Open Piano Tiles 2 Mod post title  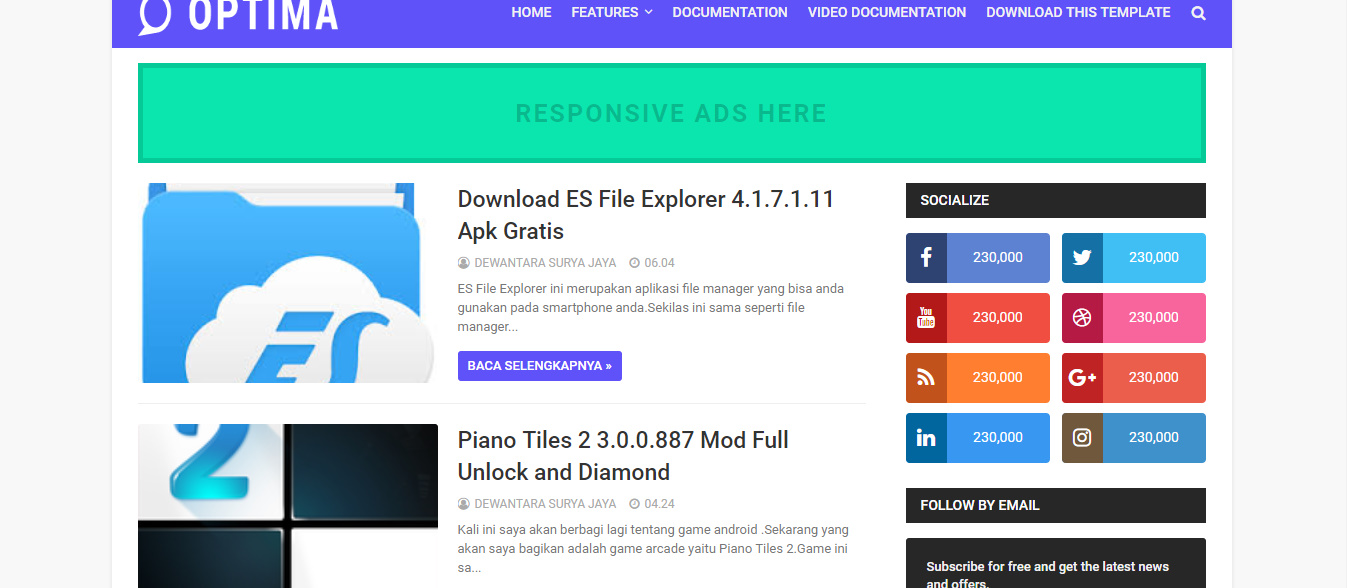623,456
